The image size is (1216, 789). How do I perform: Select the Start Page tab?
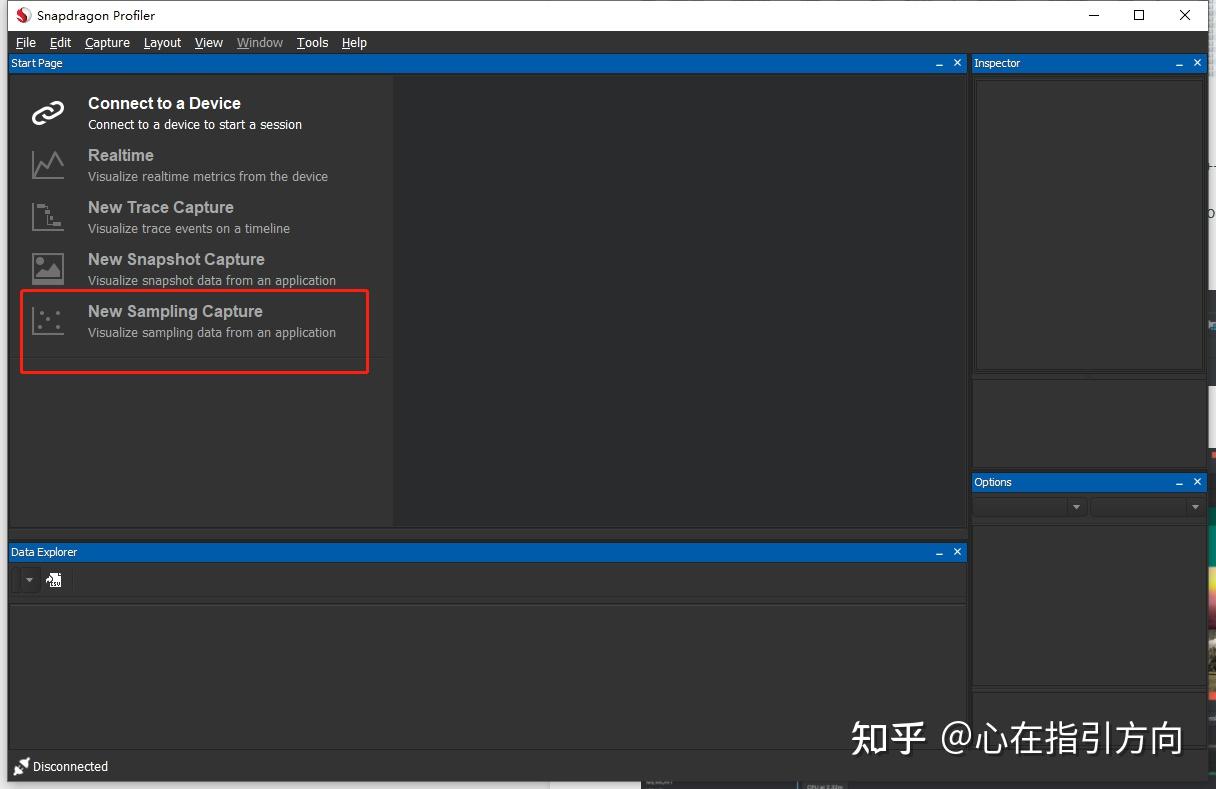[36, 62]
